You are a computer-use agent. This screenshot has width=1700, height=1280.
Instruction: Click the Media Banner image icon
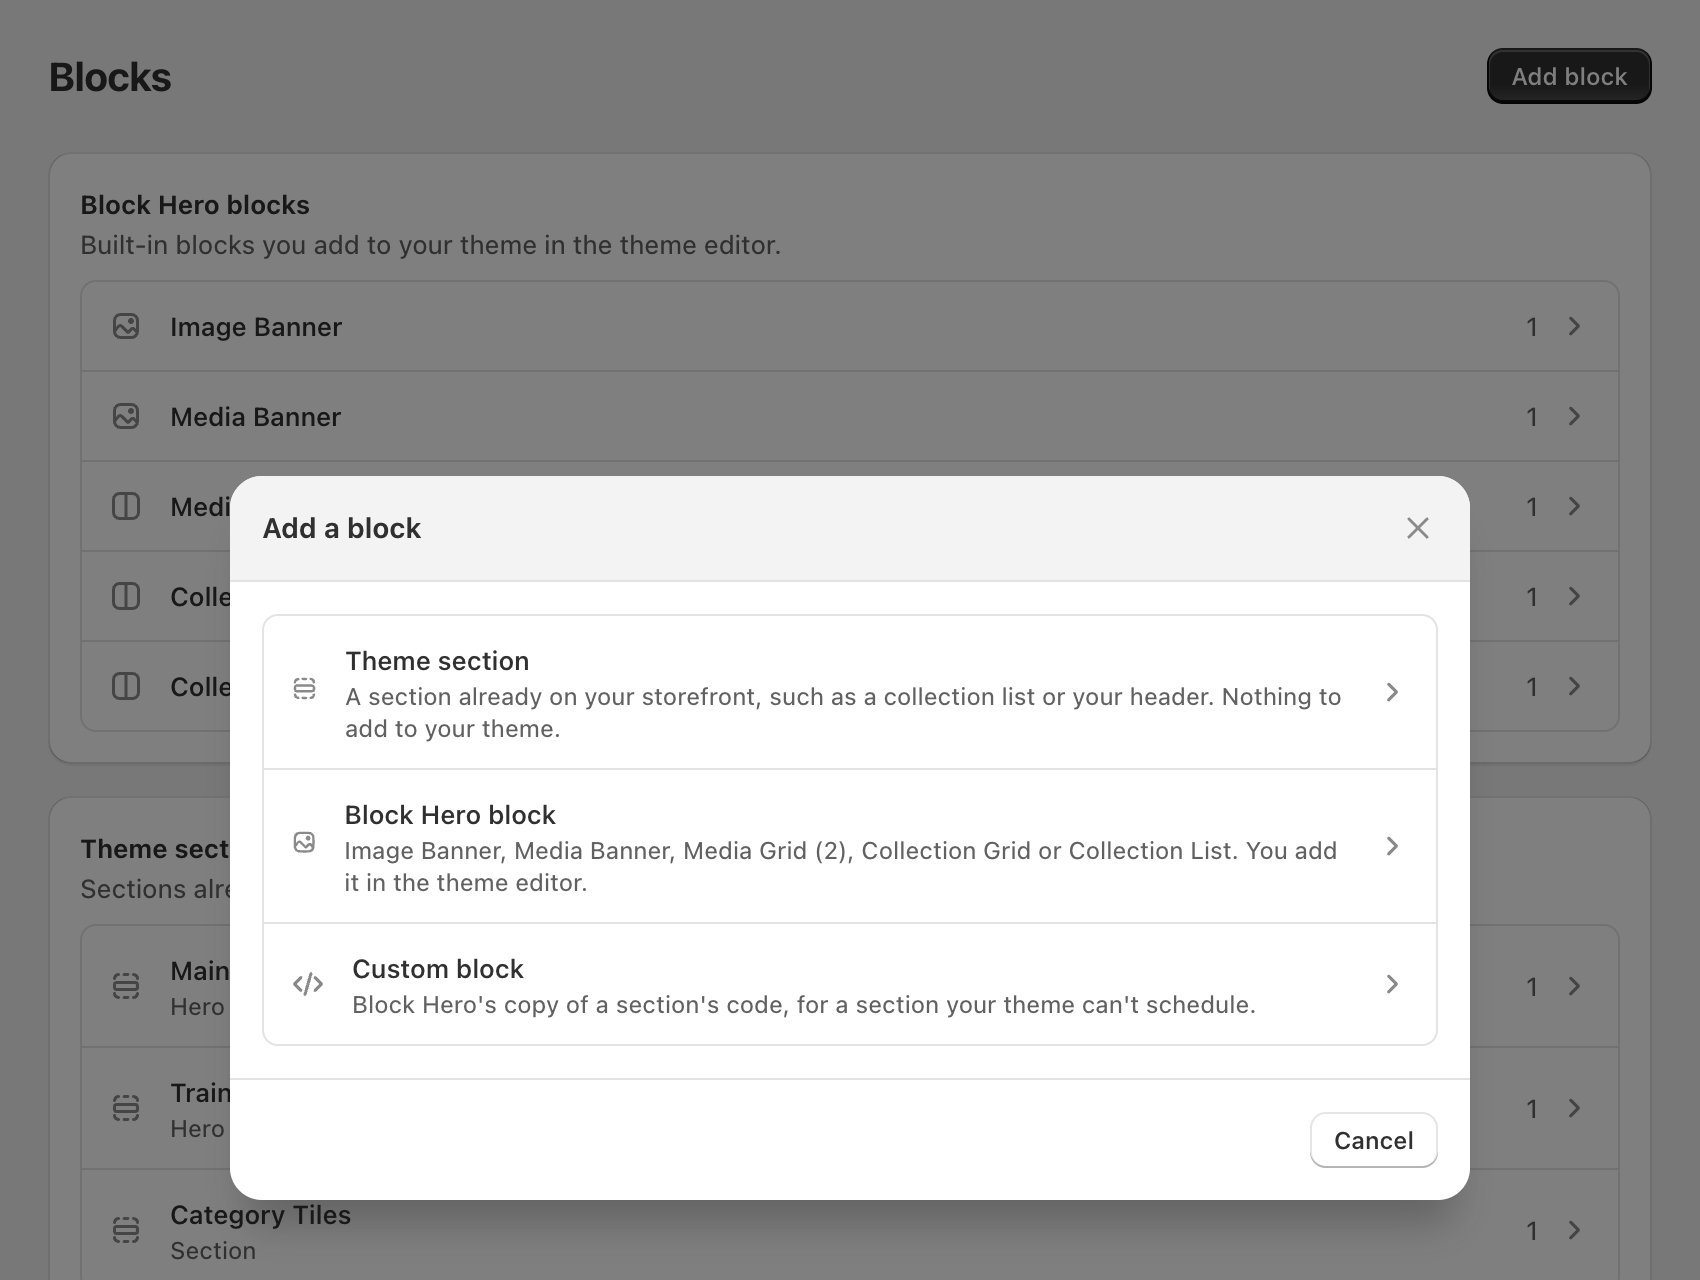pos(126,416)
